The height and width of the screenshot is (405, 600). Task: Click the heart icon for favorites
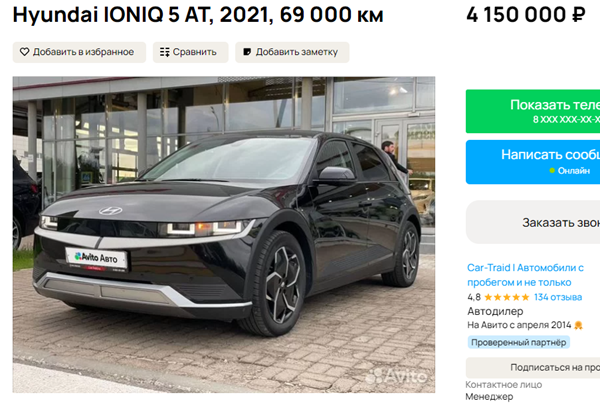click(24, 52)
